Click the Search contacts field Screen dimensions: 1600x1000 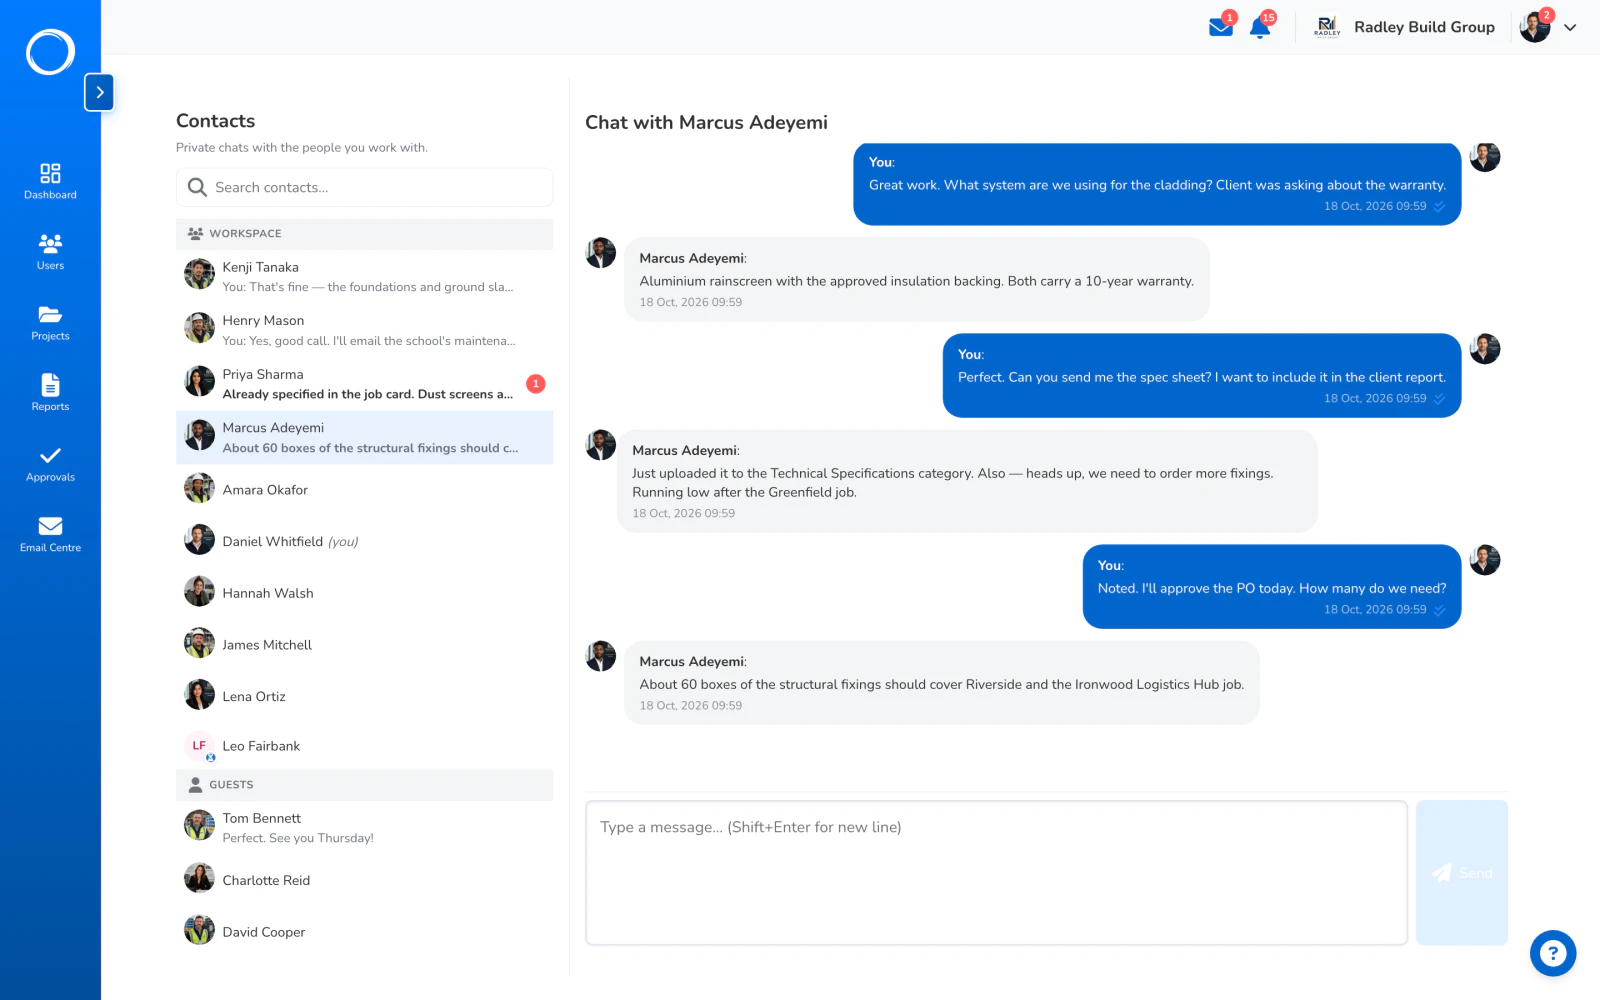pyautogui.click(x=364, y=187)
